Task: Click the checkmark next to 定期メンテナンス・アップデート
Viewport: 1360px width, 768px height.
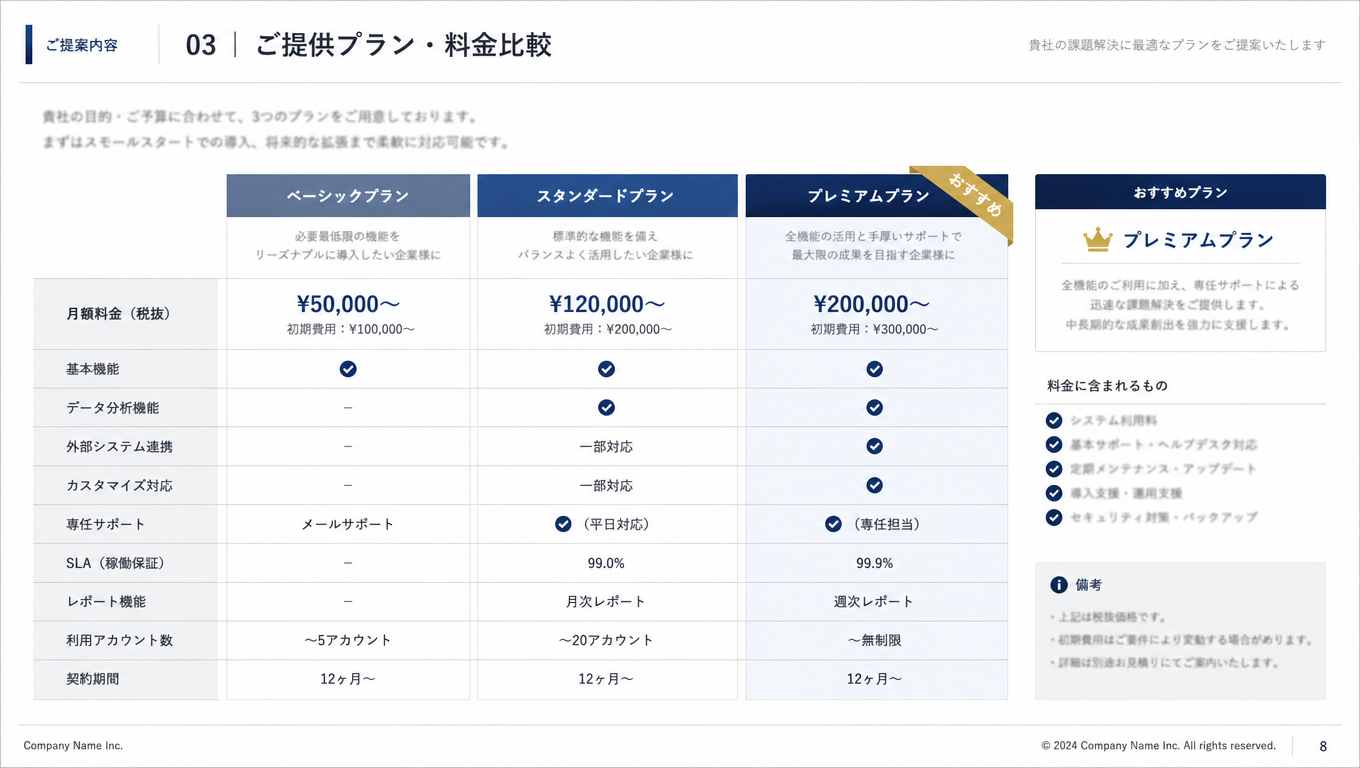Action: 1054,468
